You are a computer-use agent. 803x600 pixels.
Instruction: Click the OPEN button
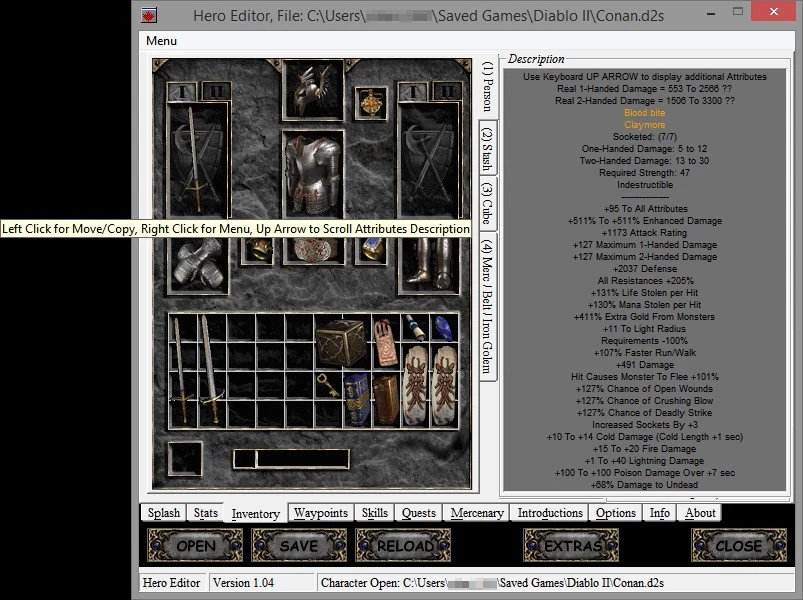(x=196, y=546)
